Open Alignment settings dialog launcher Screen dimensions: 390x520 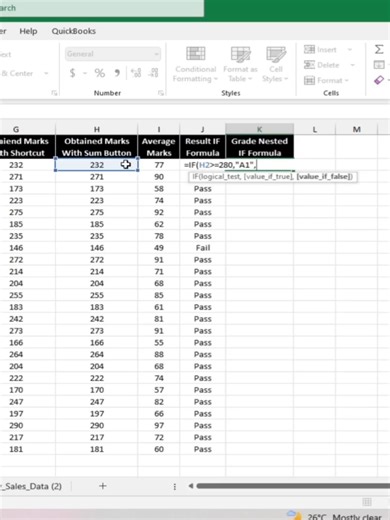[x=54, y=93]
